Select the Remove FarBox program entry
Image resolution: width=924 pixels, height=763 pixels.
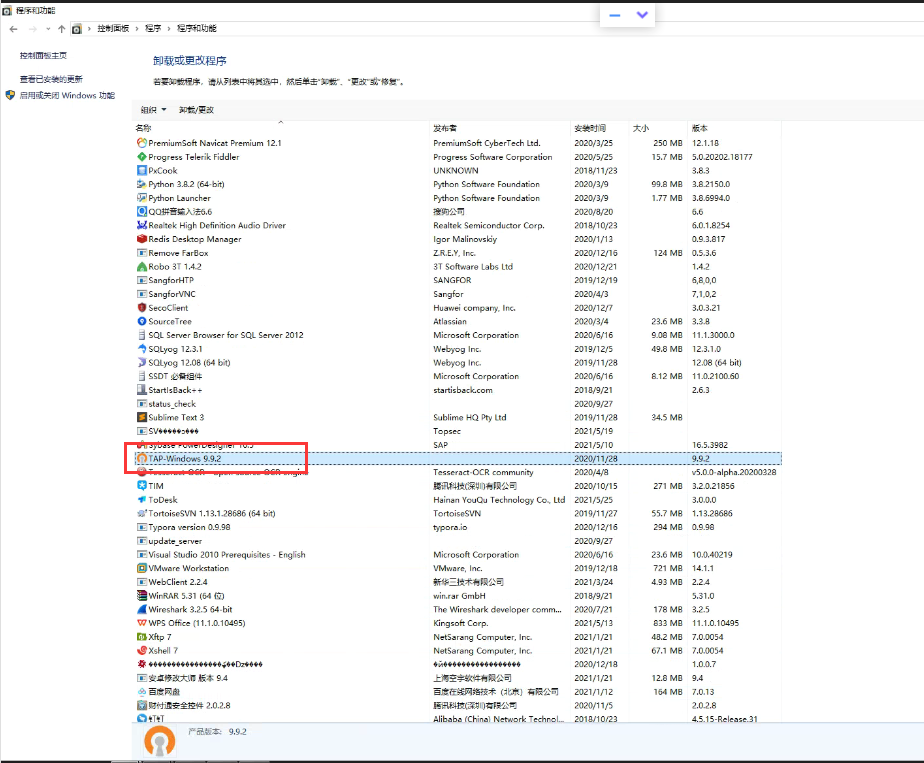point(458,253)
